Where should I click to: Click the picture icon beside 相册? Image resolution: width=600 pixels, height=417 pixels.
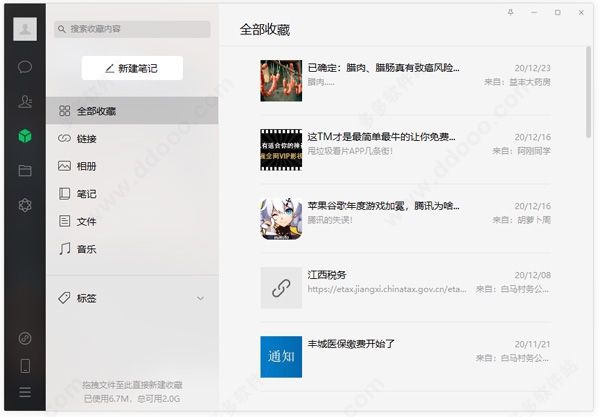tap(64, 166)
